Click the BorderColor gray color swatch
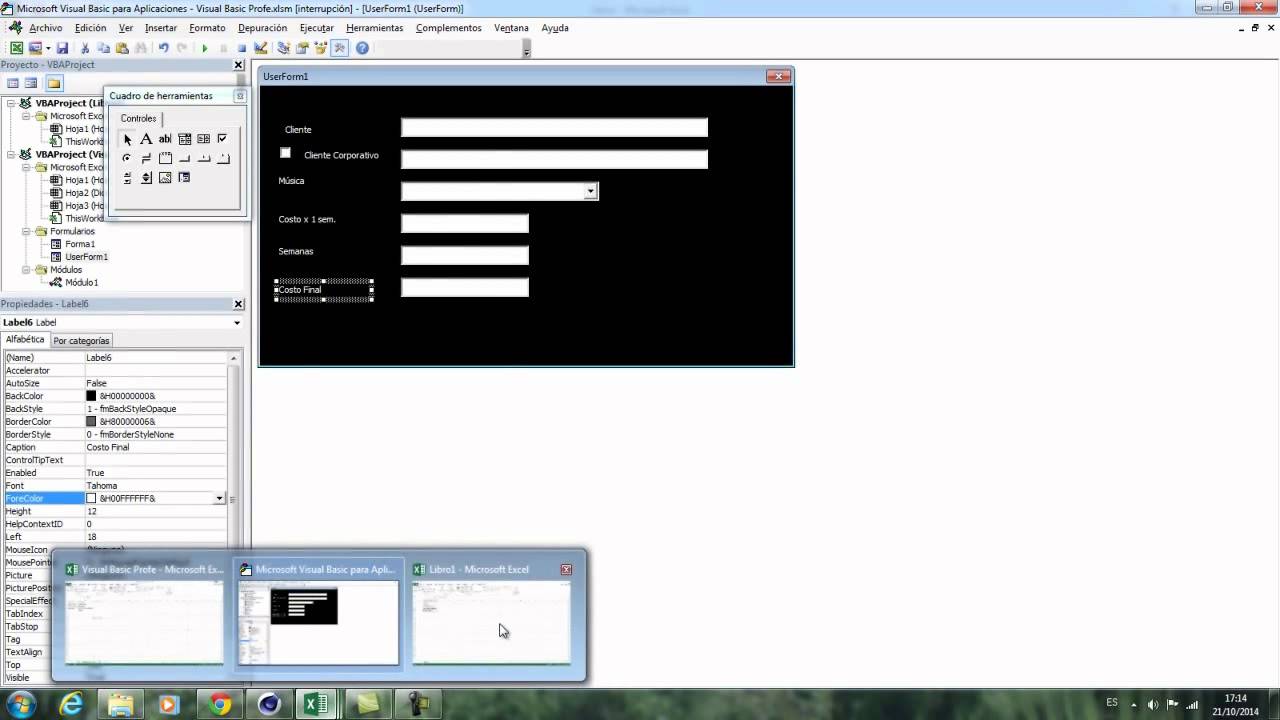 click(91, 422)
